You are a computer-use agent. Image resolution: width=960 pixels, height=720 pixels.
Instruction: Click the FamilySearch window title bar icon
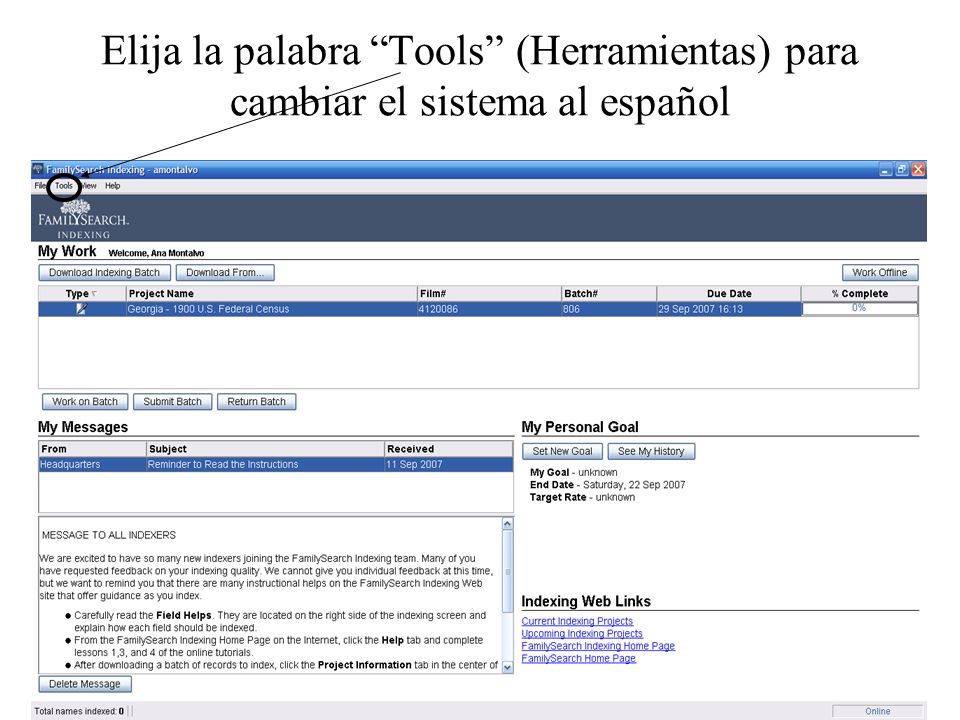pos(39,169)
